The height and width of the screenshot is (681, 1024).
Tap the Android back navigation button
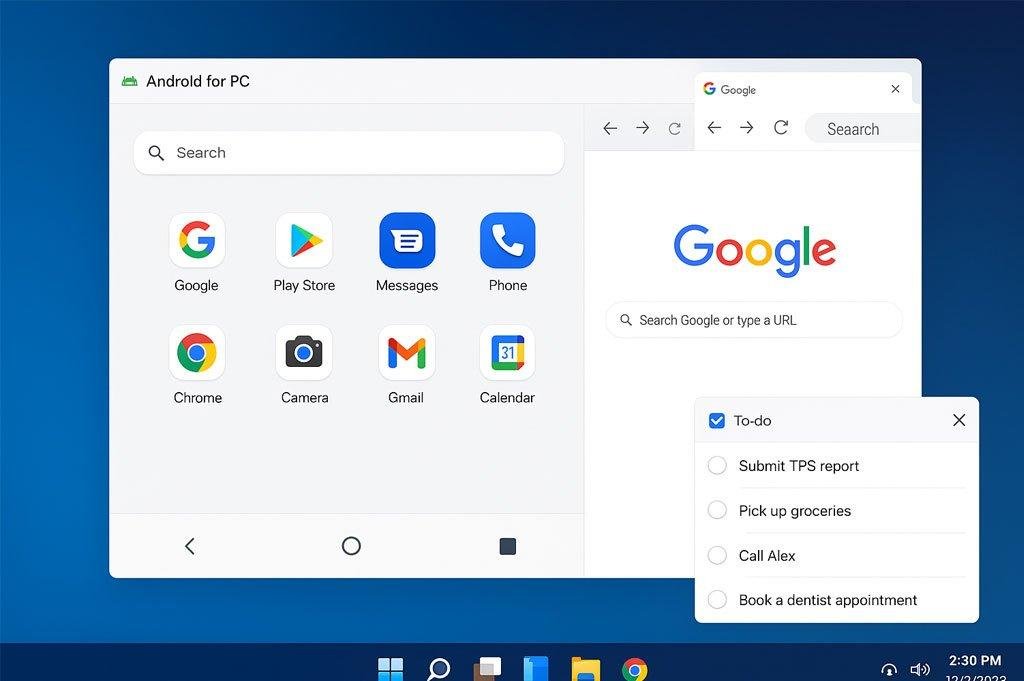coord(190,546)
